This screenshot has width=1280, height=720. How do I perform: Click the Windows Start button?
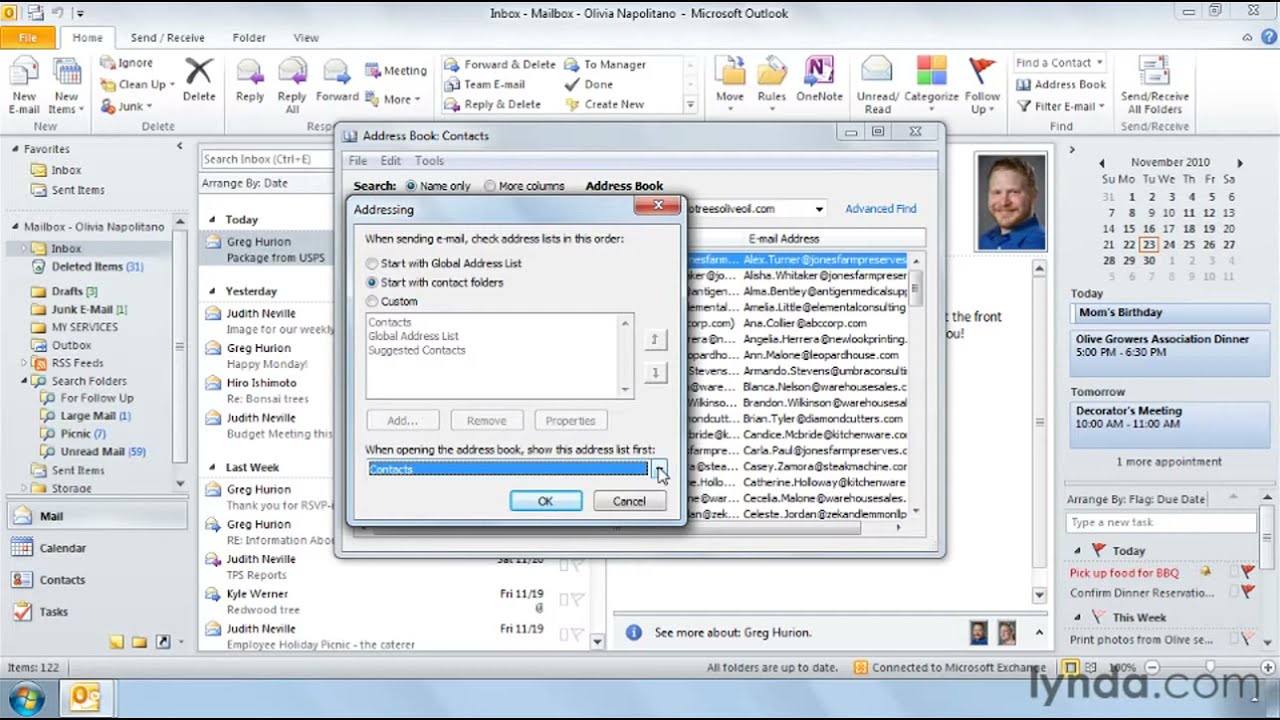(x=27, y=697)
